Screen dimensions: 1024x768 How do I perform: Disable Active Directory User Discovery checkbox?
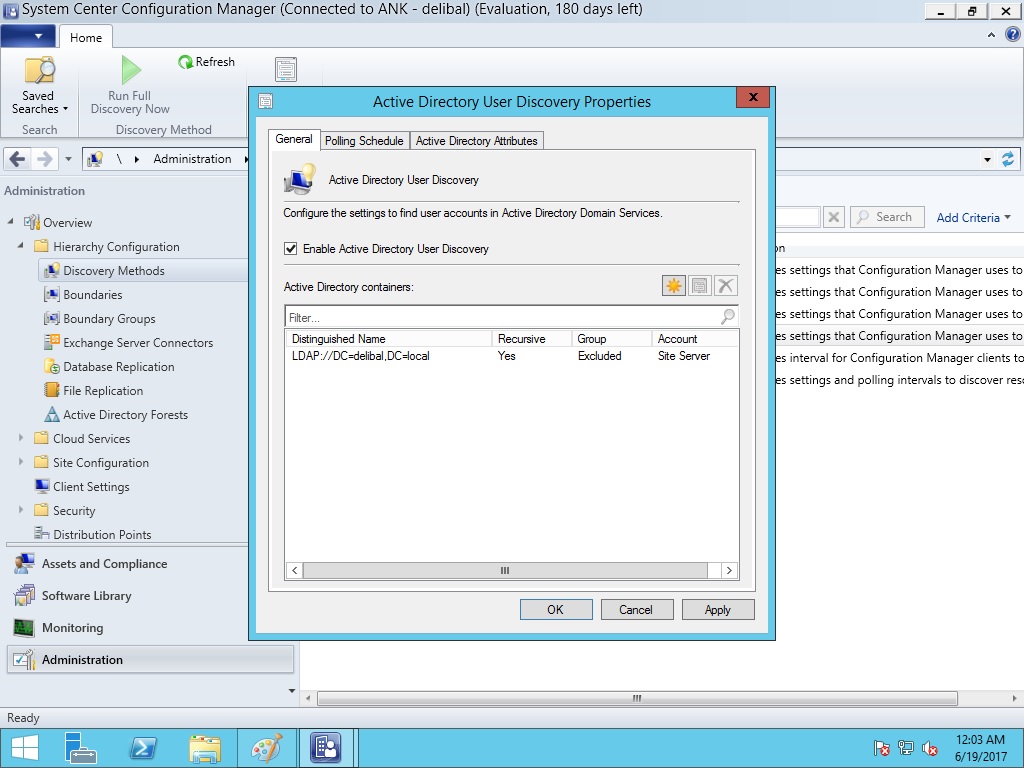coord(291,249)
